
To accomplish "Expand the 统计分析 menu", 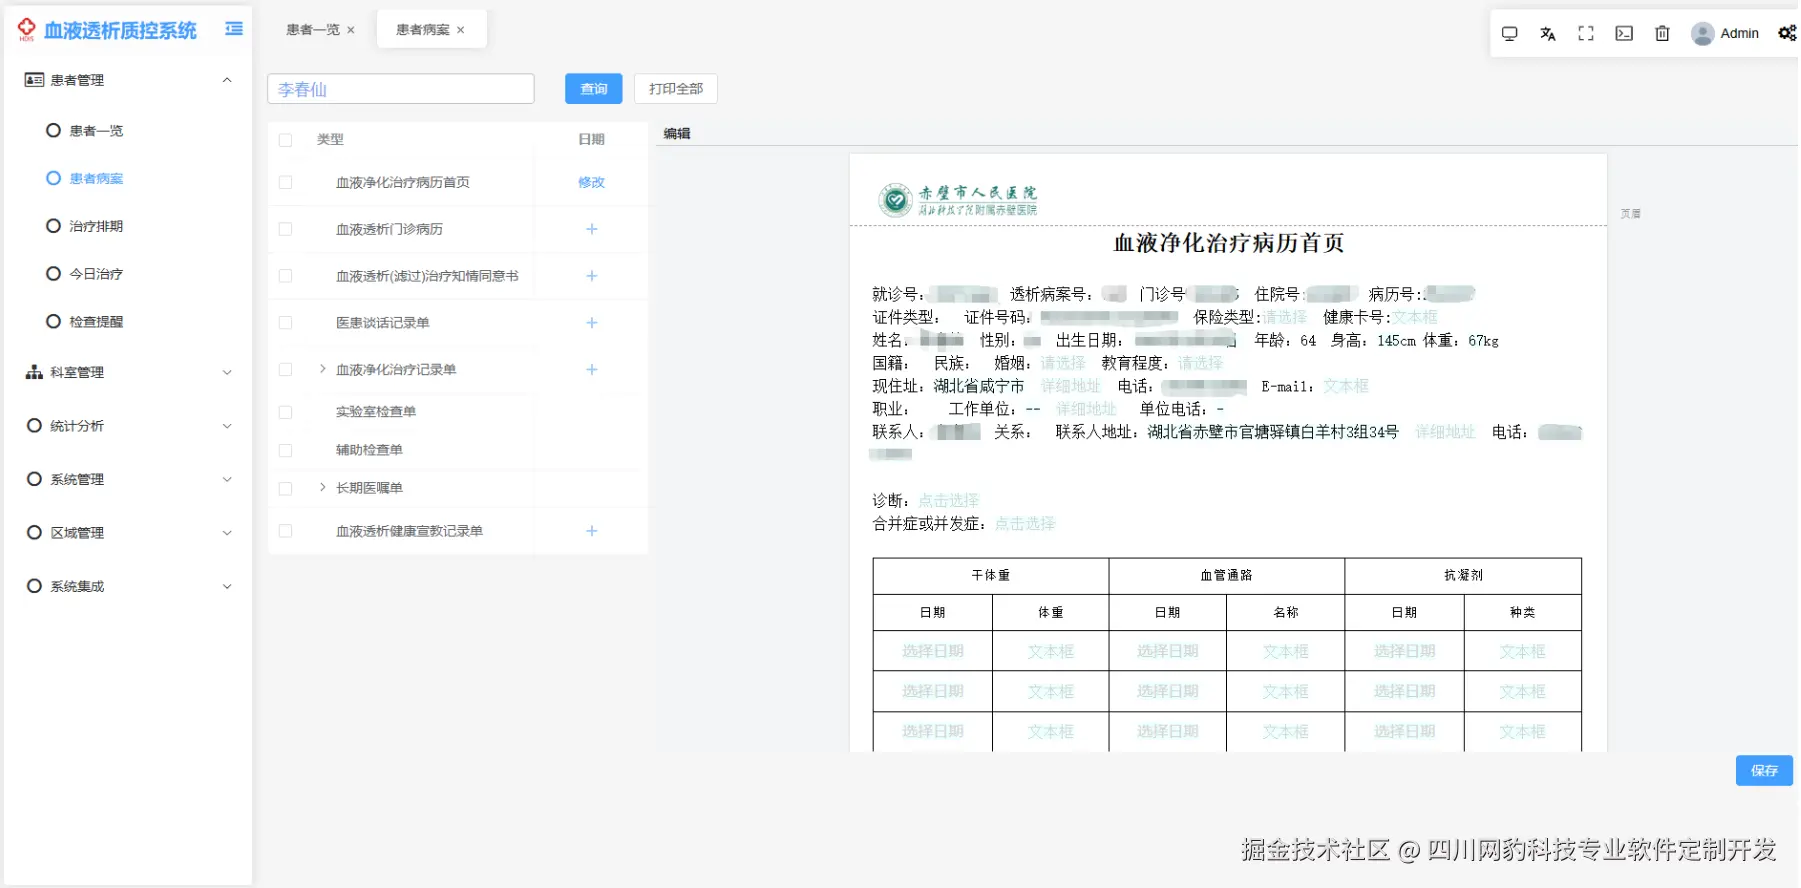I will (x=227, y=426).
